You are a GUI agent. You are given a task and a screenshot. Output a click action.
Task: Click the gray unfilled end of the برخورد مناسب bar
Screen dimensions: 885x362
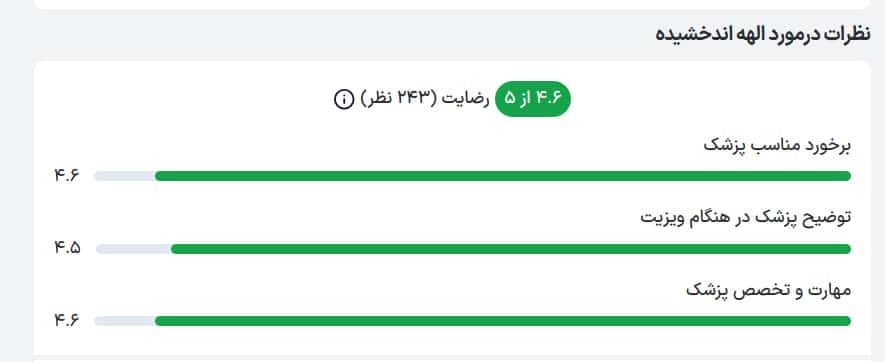tap(124, 176)
